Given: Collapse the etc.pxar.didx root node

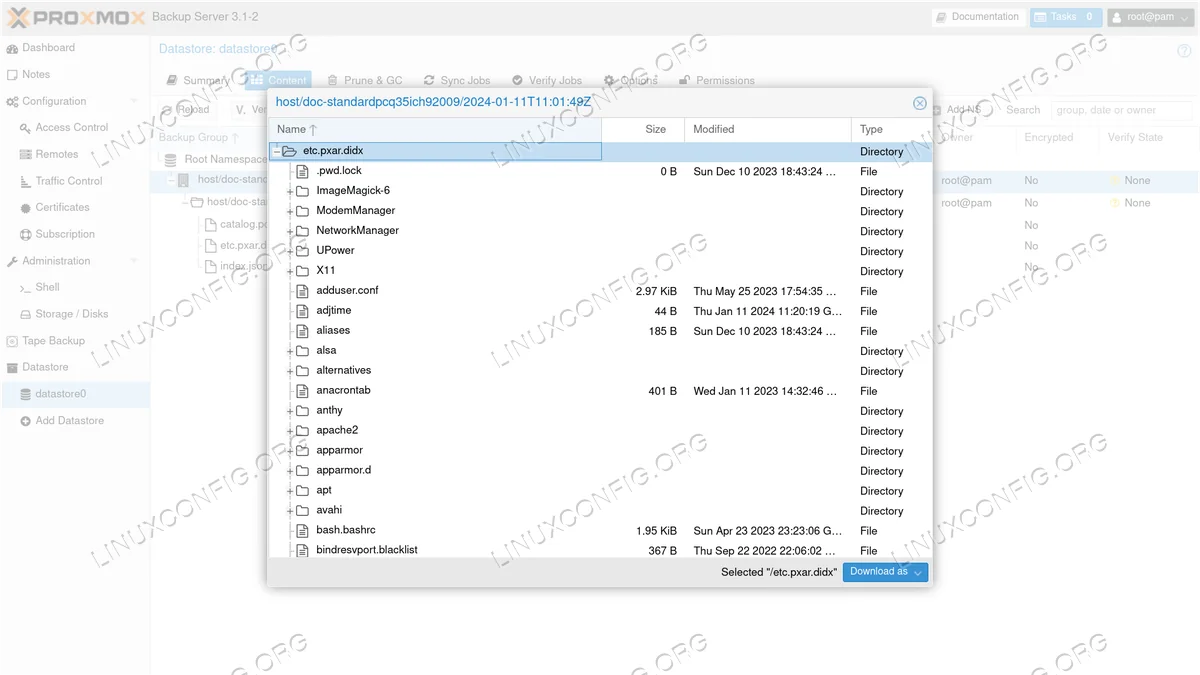Looking at the screenshot, I should 276,151.
